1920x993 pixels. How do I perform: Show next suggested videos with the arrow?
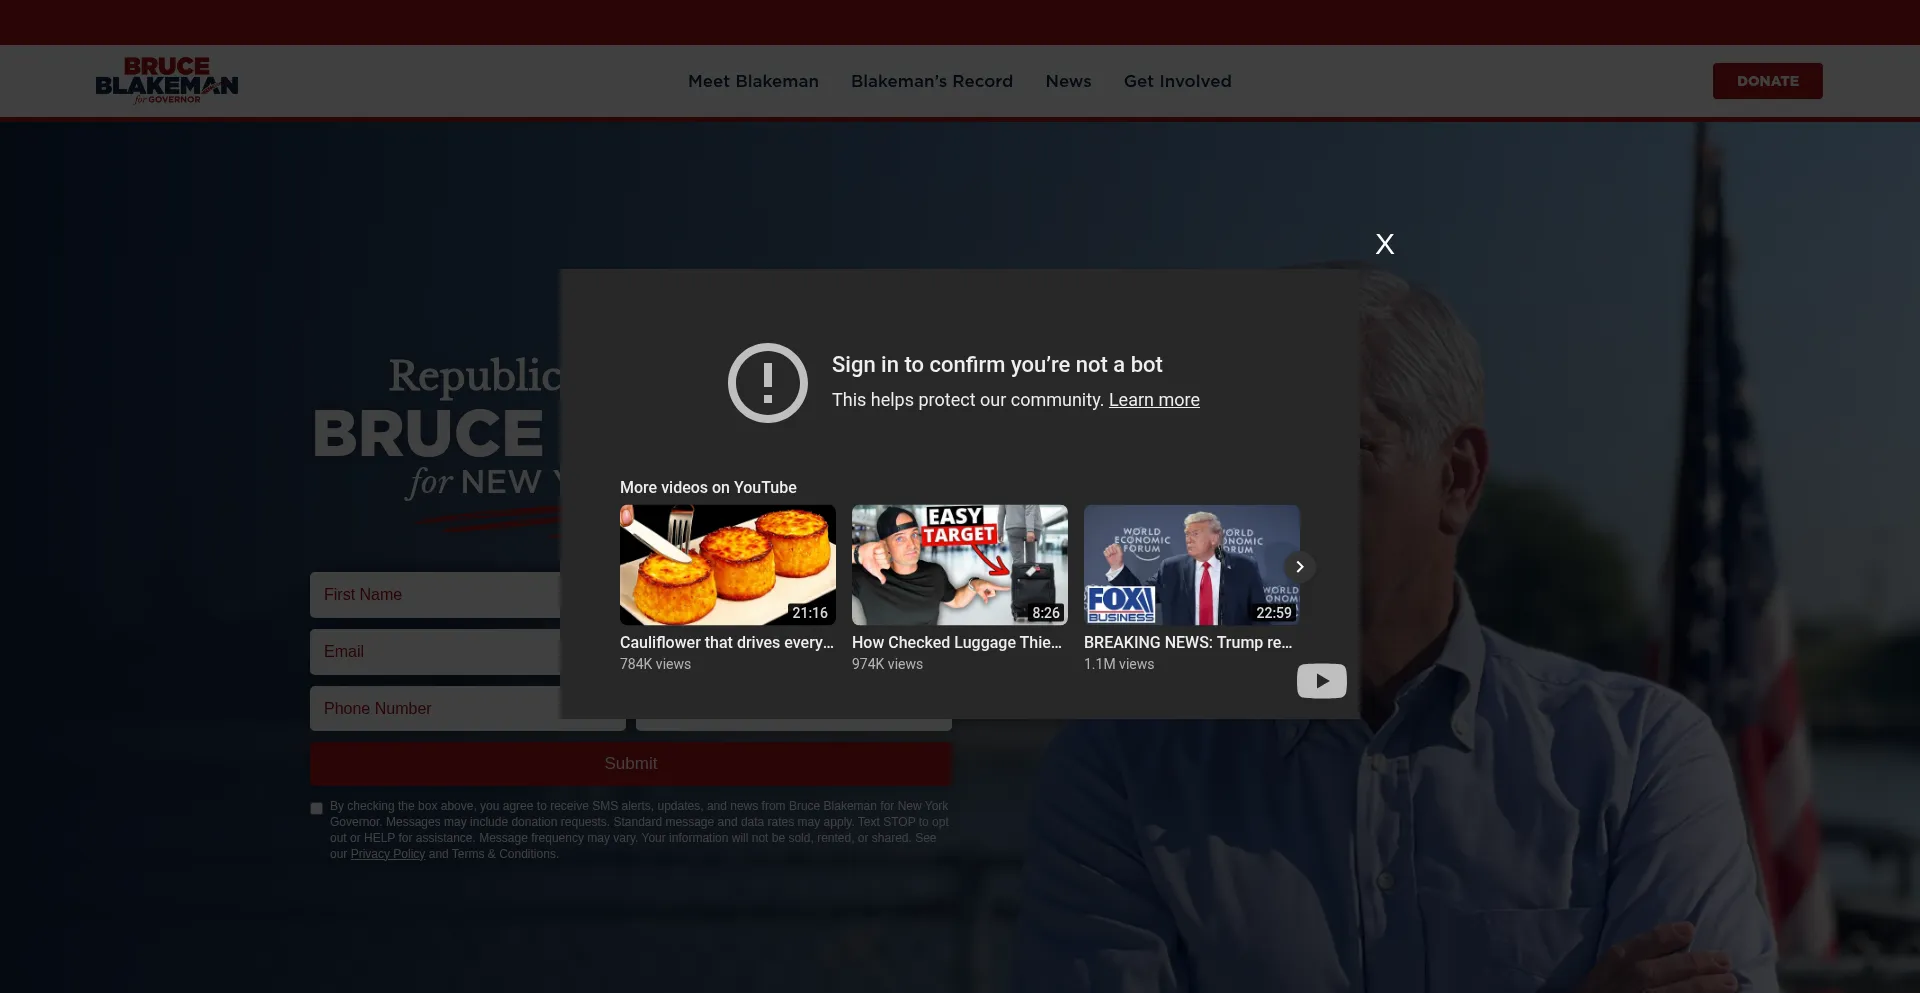click(x=1299, y=567)
